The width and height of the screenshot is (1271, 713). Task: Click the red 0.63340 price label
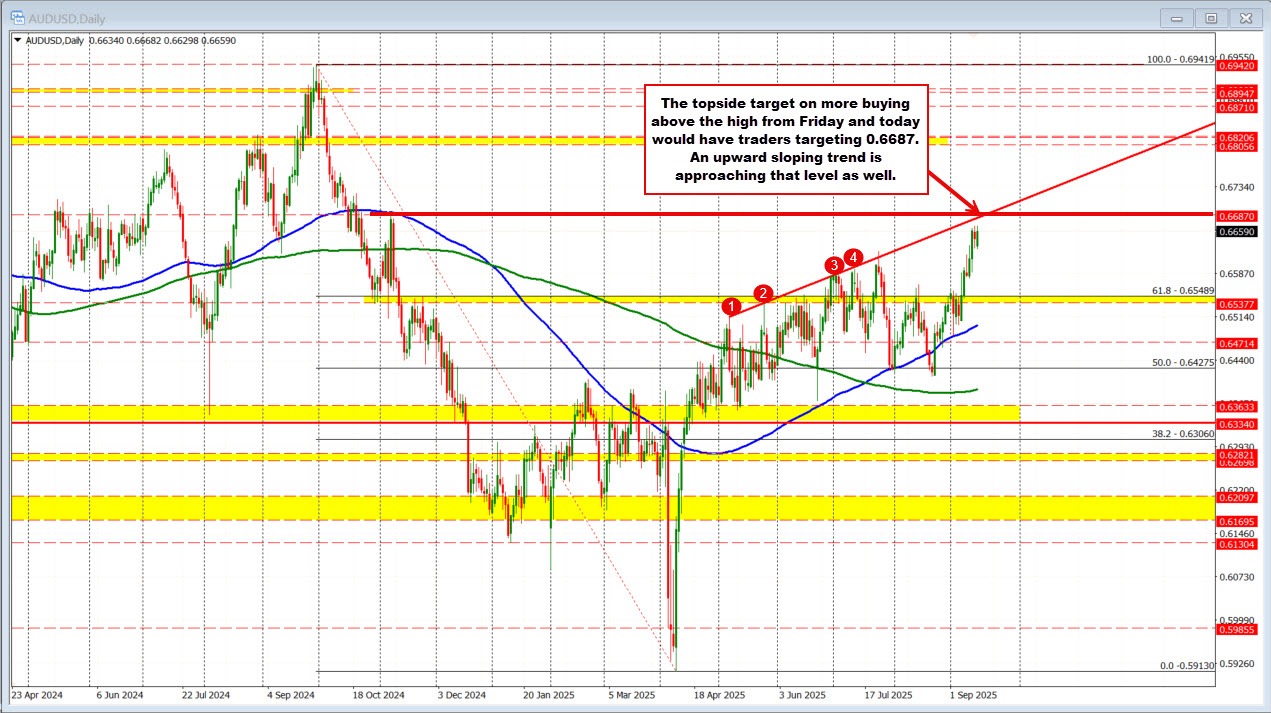coord(1236,424)
